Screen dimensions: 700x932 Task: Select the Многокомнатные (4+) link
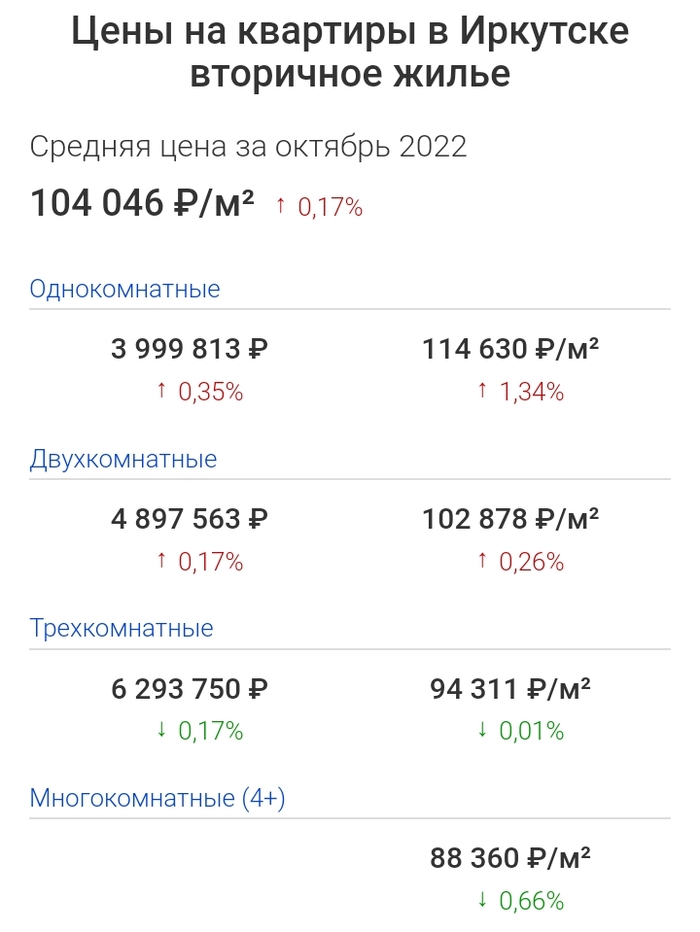(159, 799)
